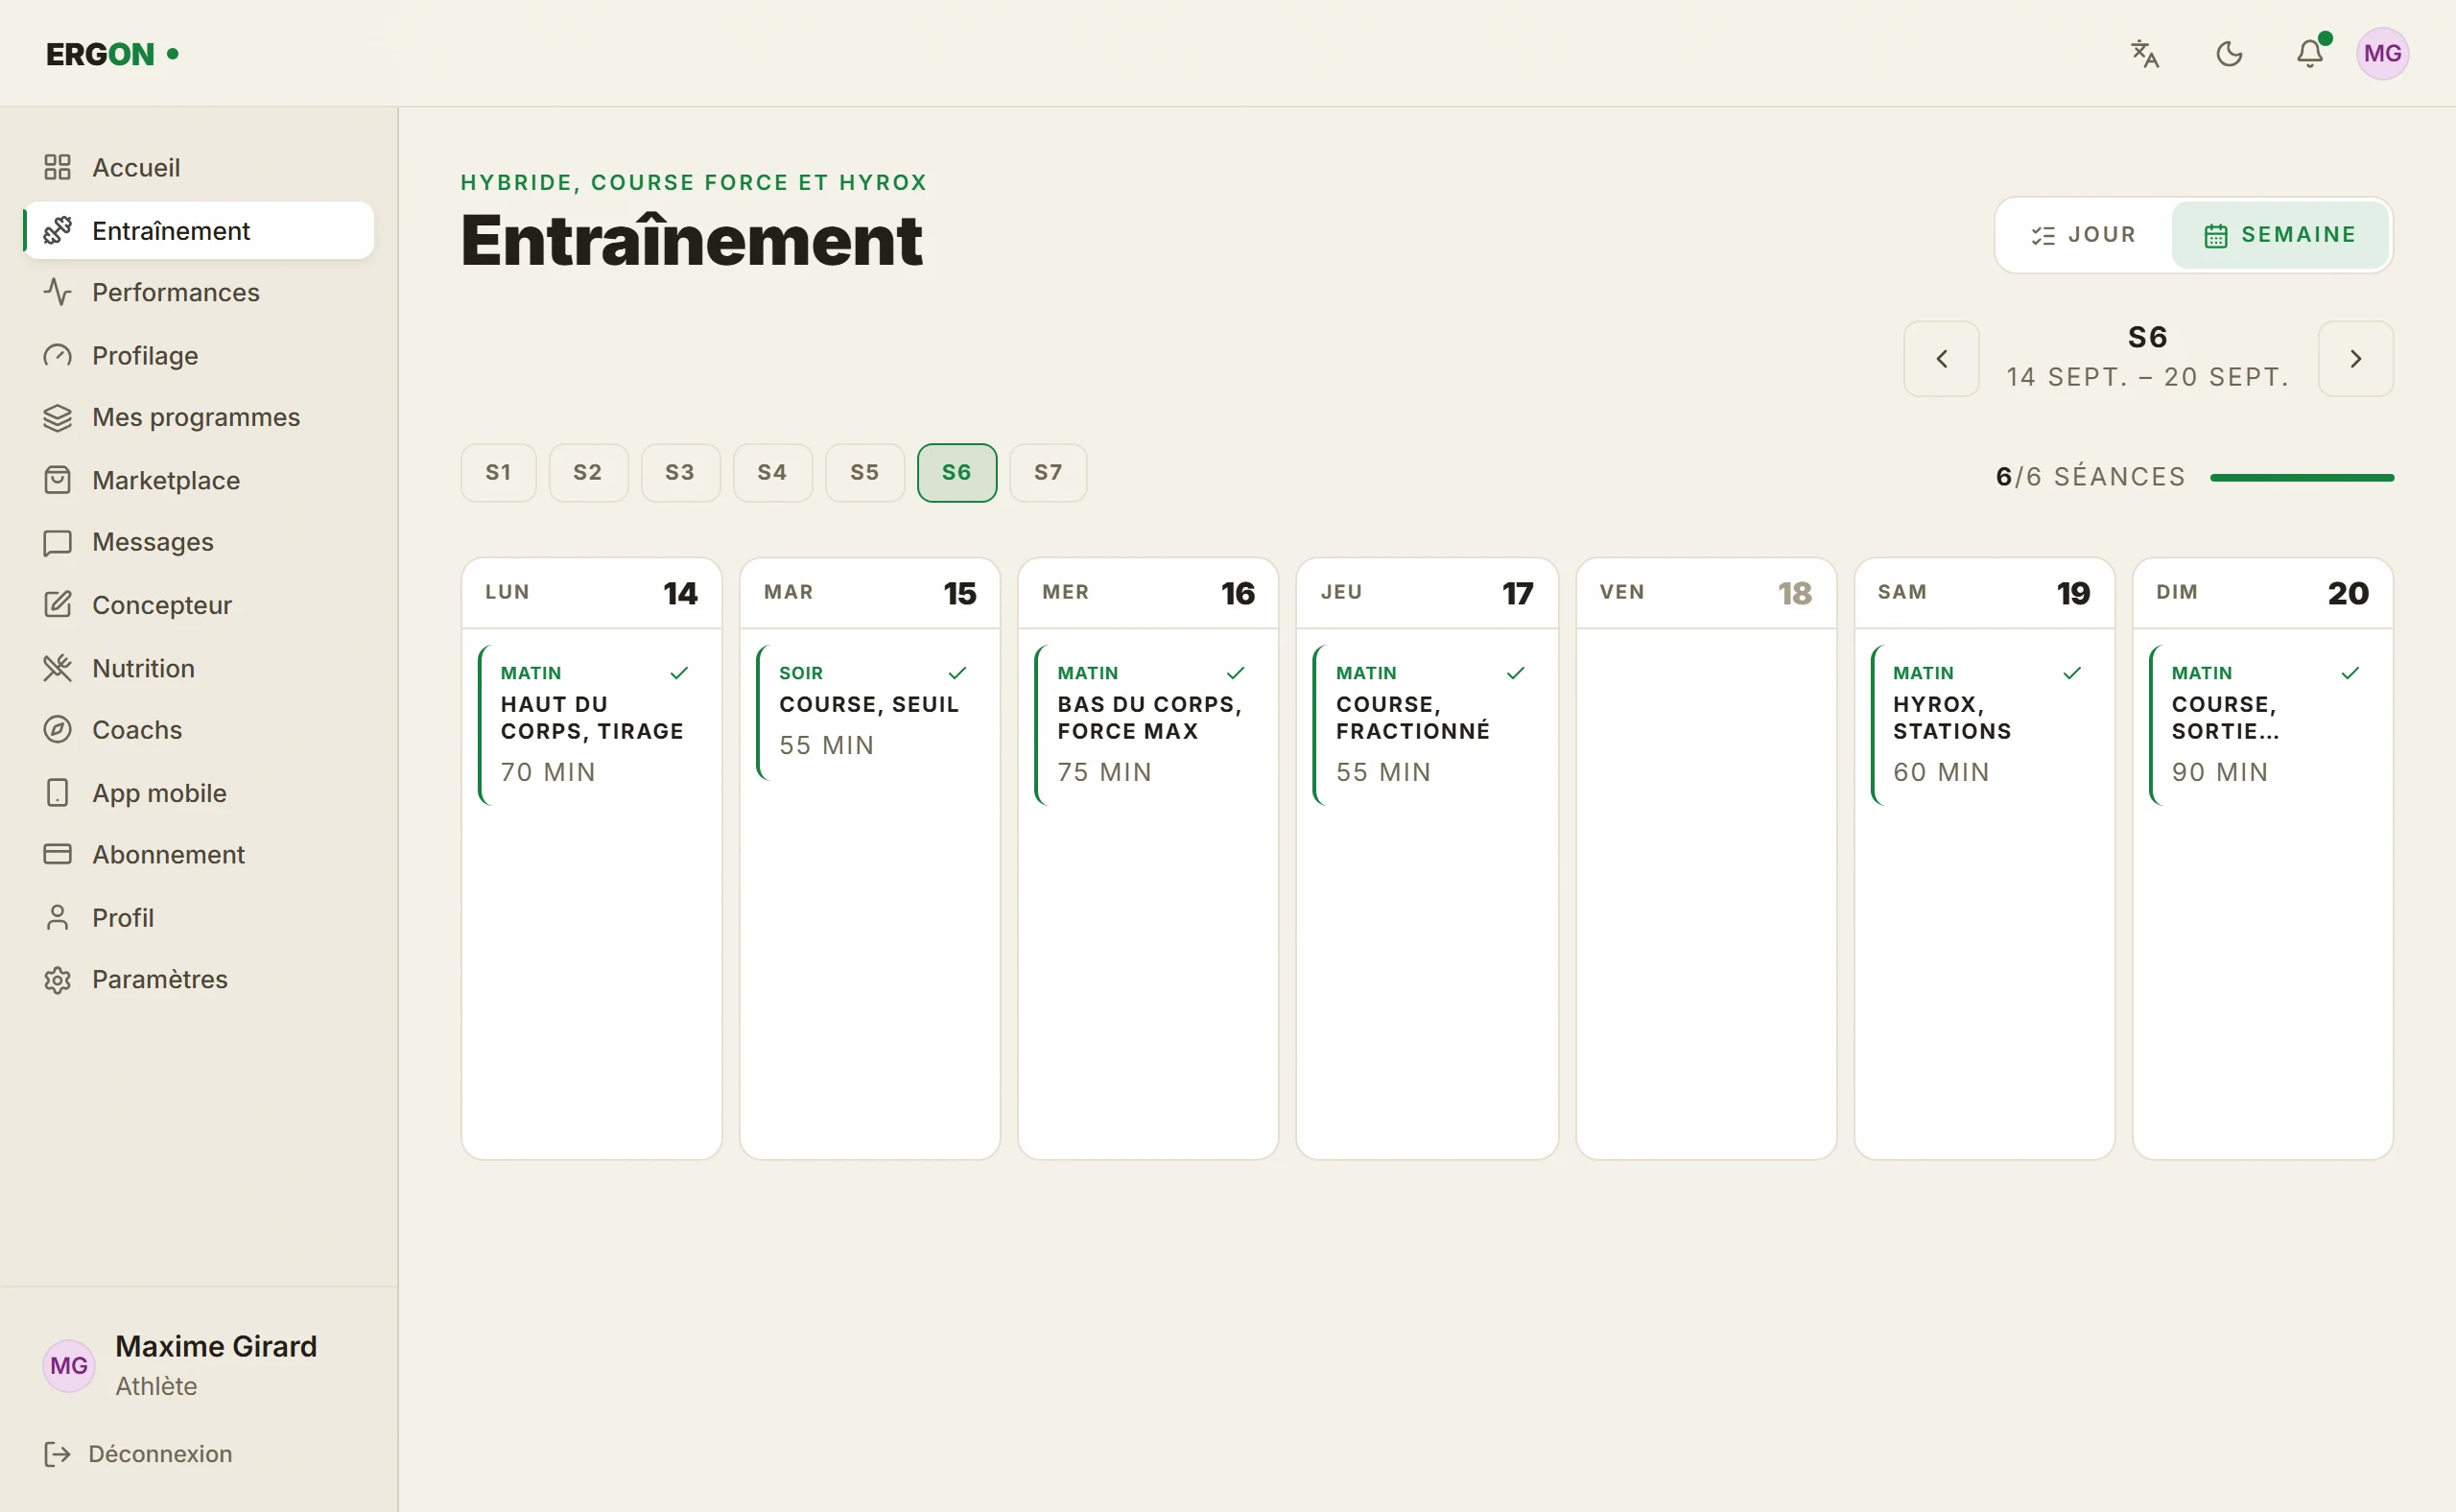This screenshot has width=2456, height=1512.
Task: Open the language translation icon
Action: (2145, 54)
